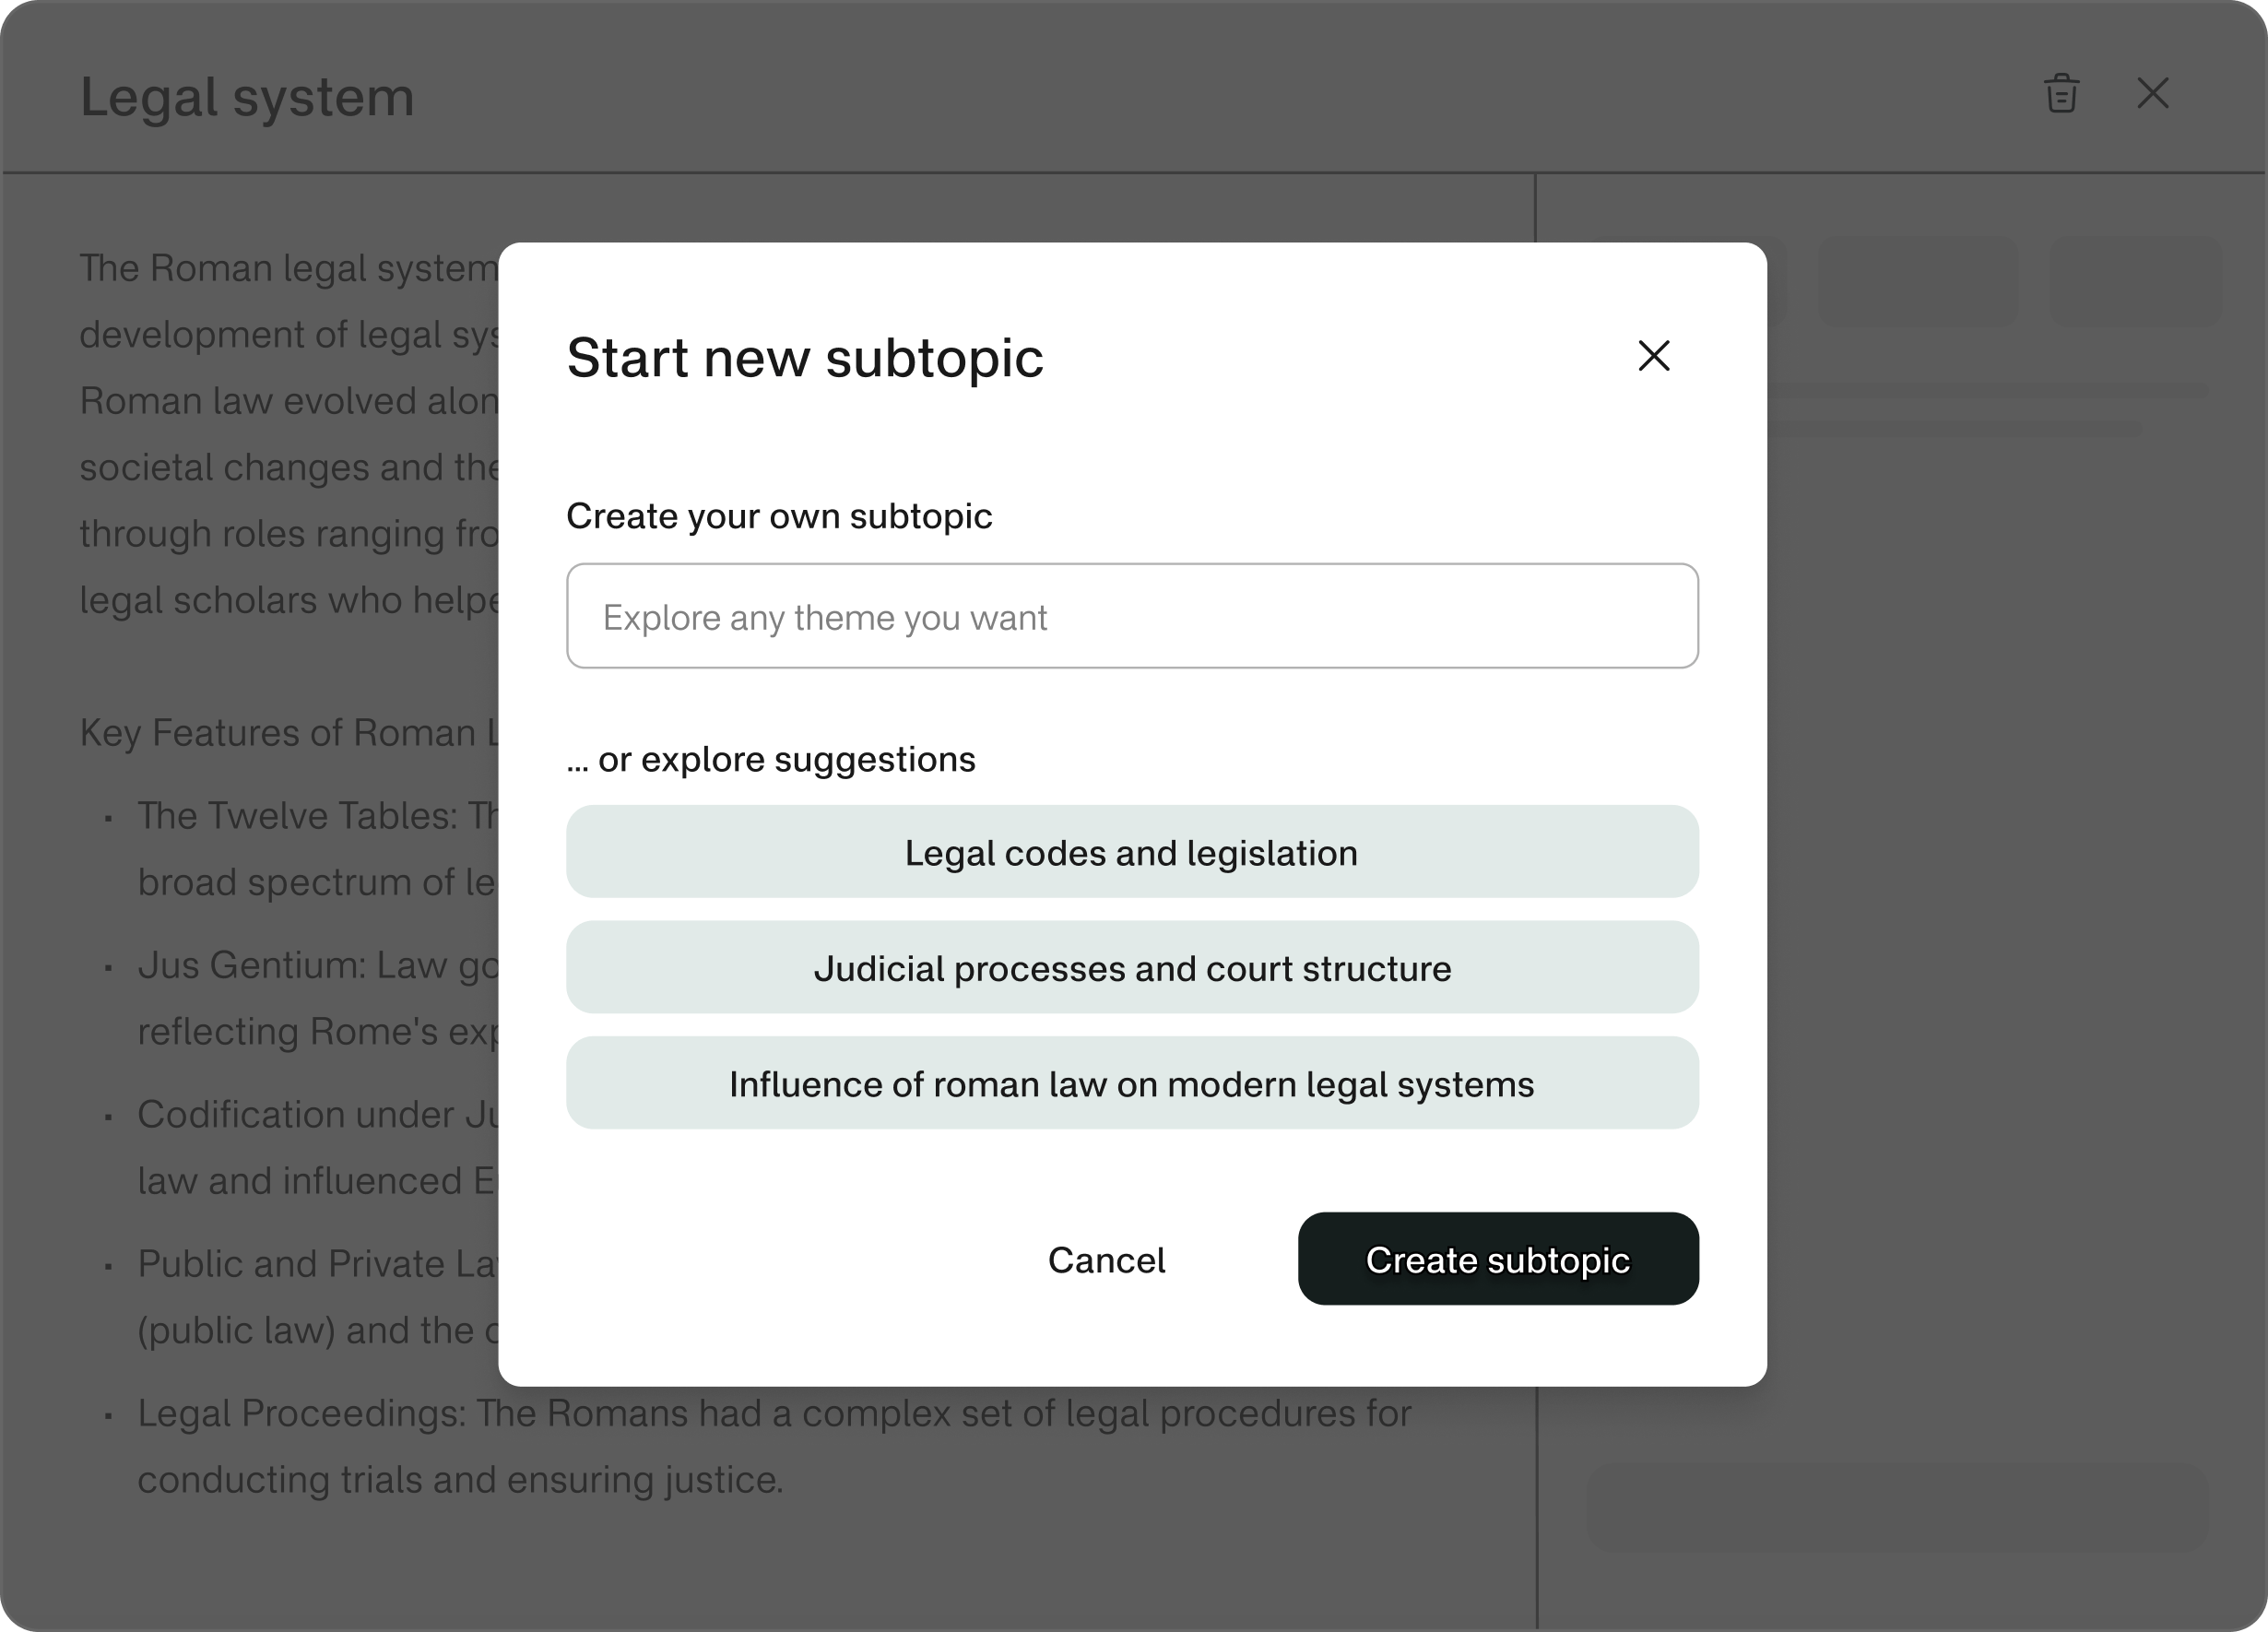
Task: Click the "Codification under" bullet item
Action: [317, 1115]
